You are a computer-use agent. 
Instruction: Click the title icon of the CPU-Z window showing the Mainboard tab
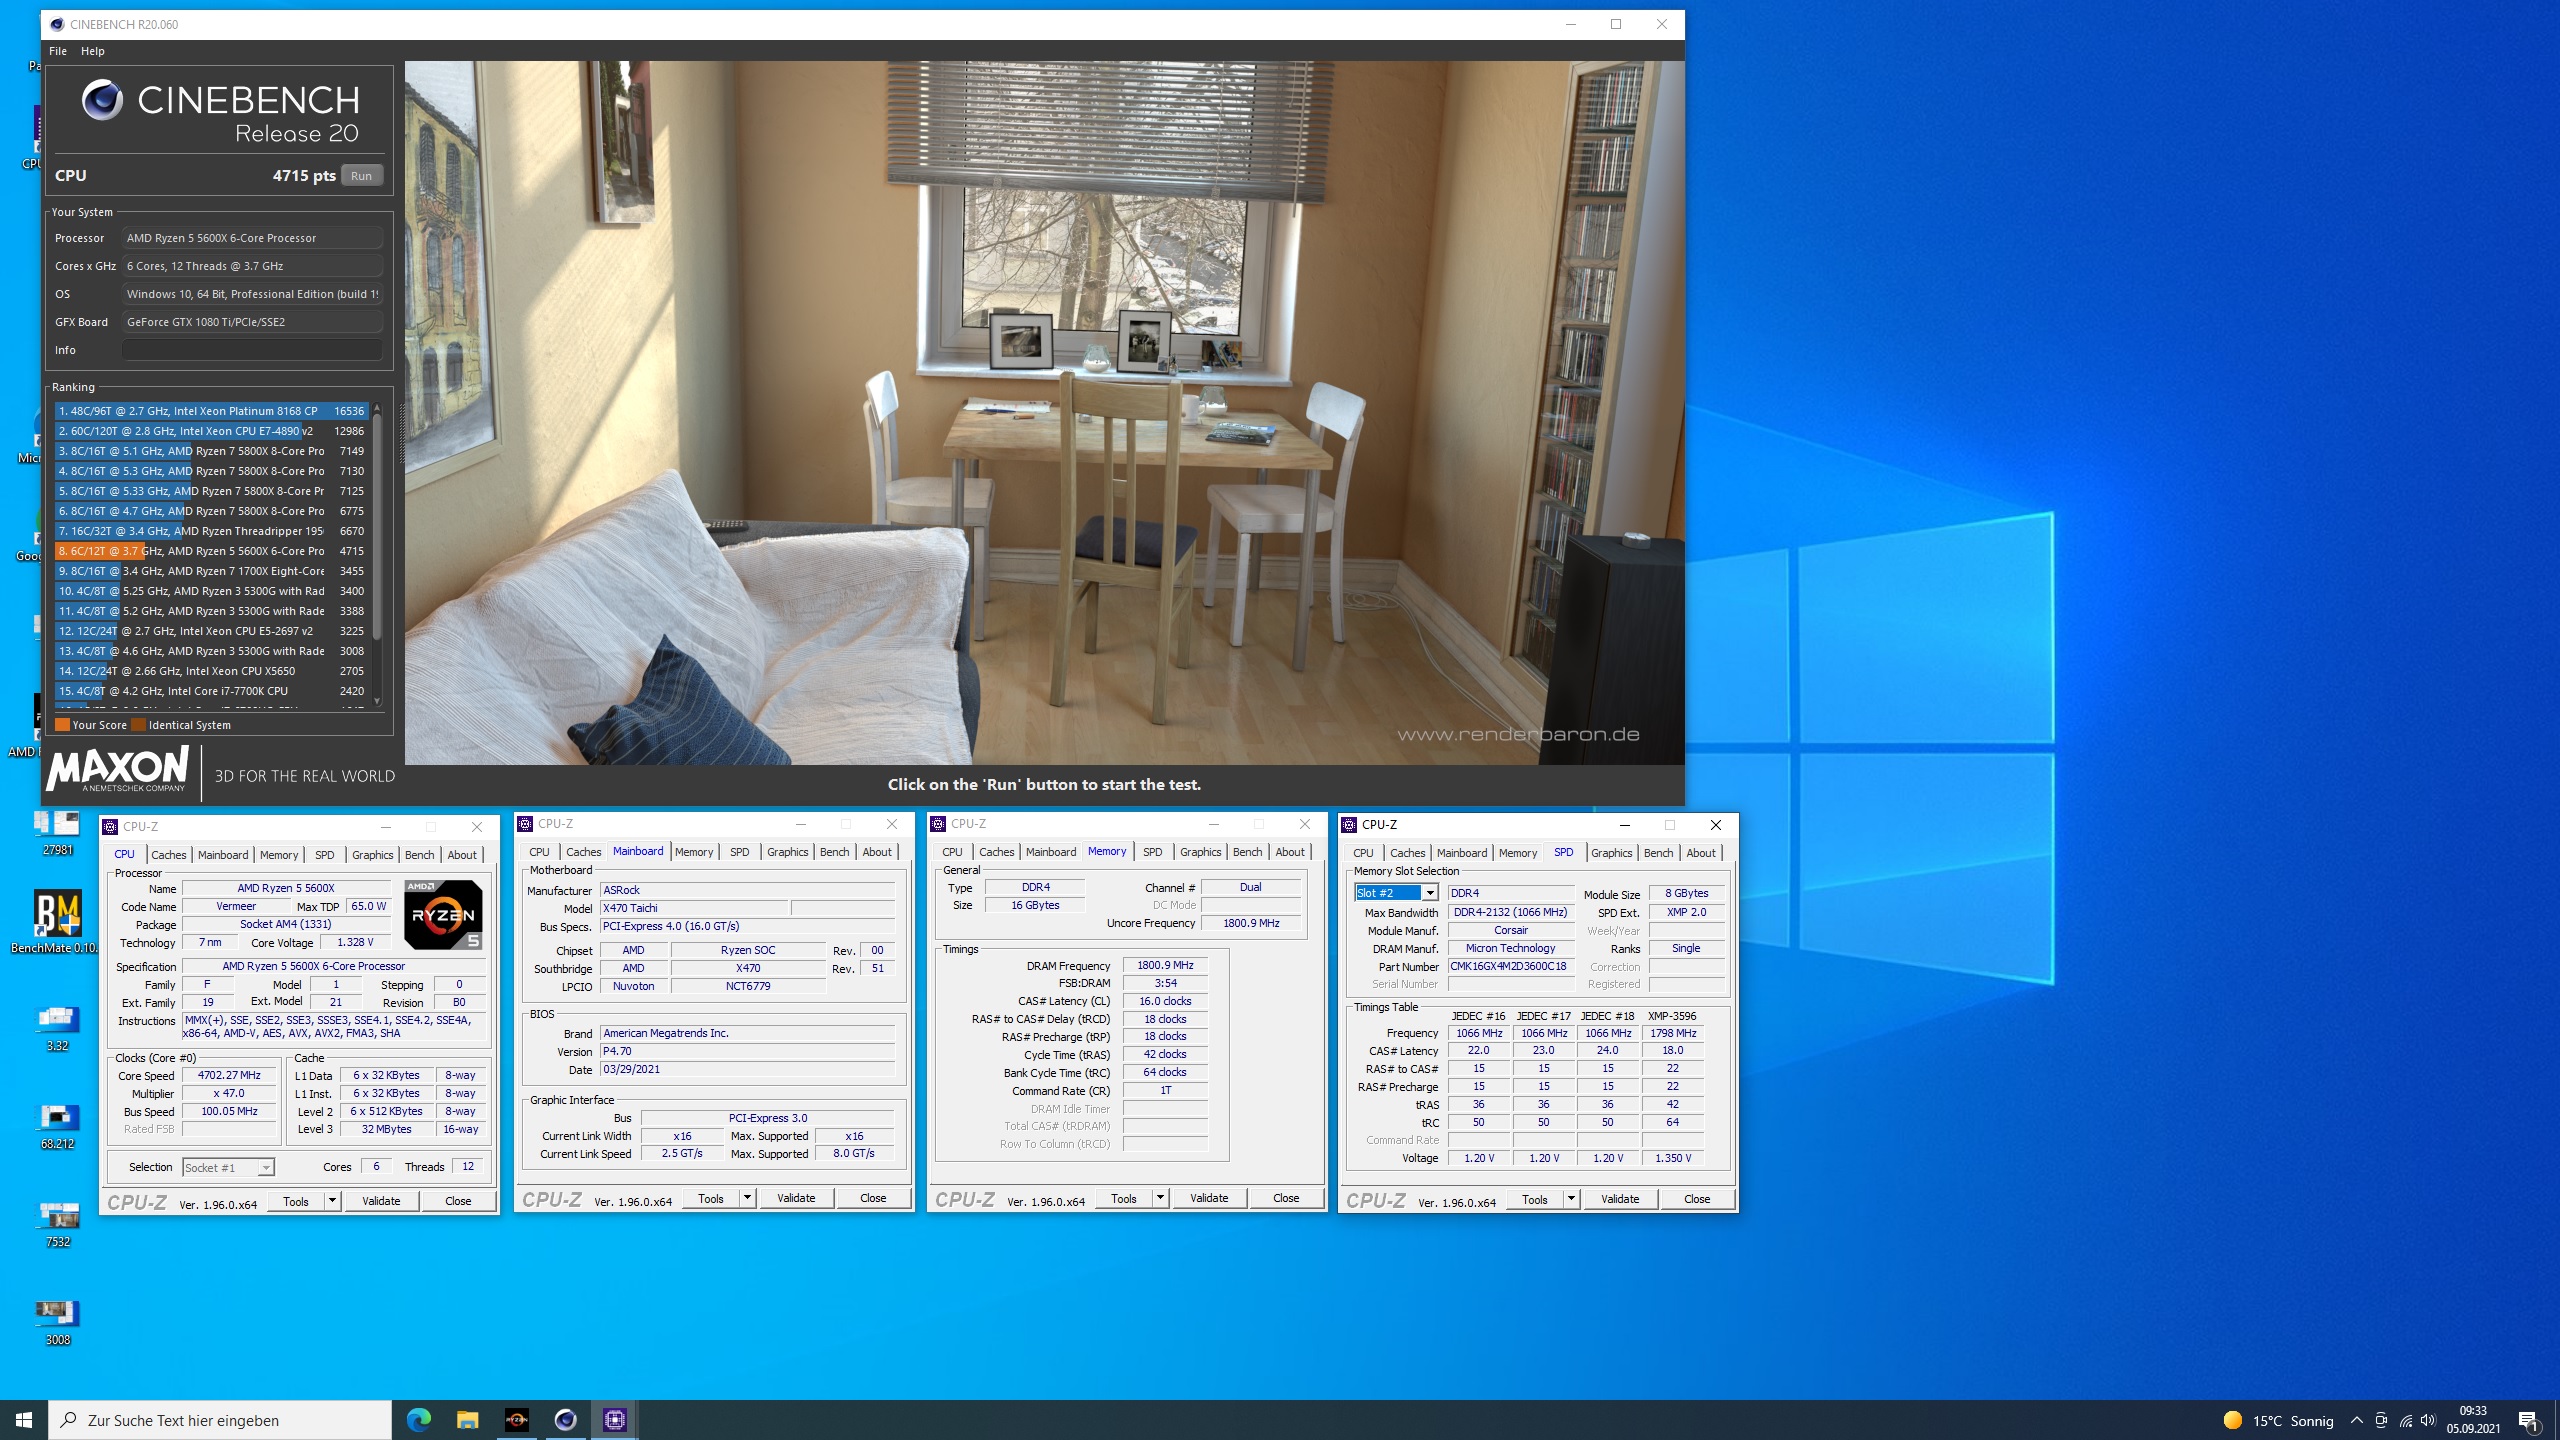pos(525,824)
